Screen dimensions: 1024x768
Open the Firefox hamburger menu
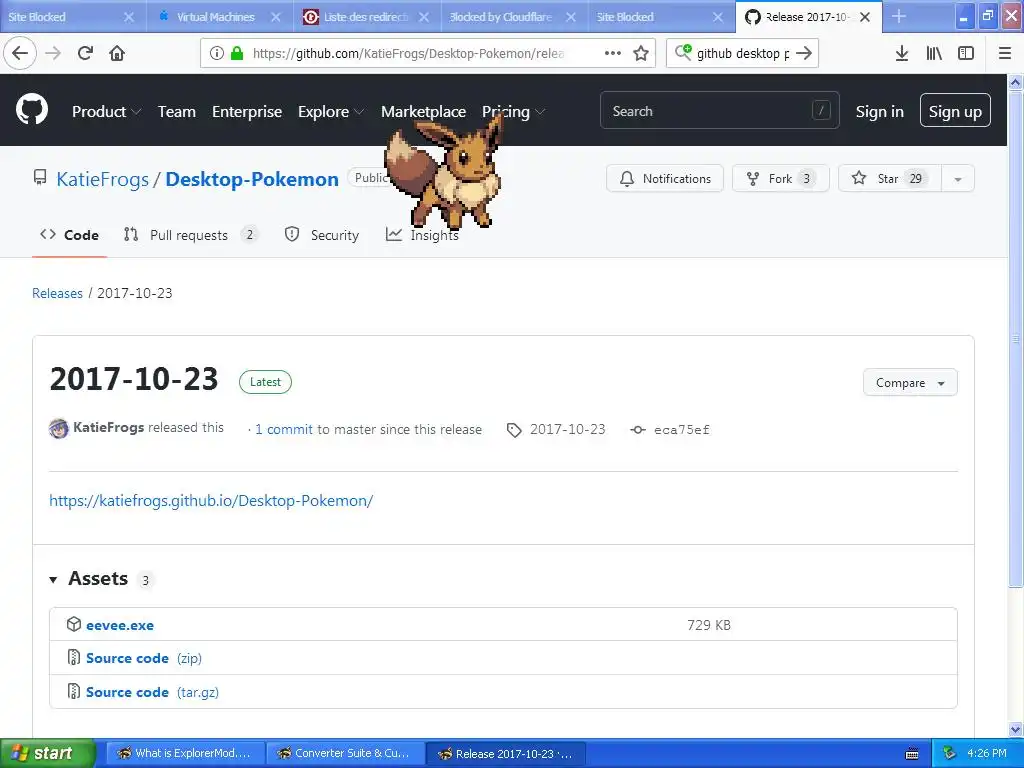1005,53
